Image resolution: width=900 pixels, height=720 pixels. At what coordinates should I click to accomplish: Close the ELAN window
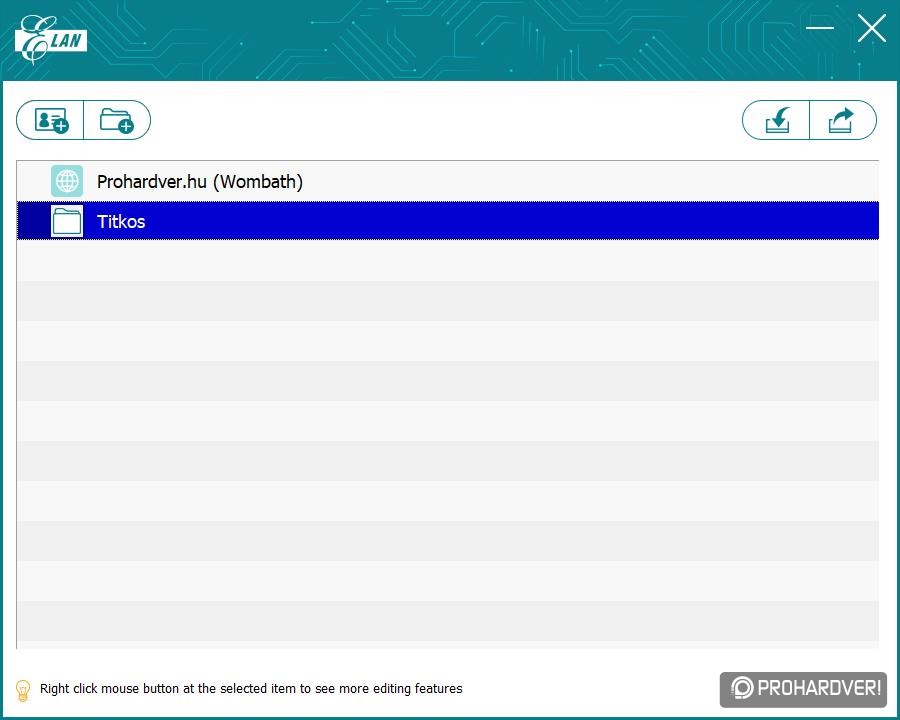click(x=871, y=28)
